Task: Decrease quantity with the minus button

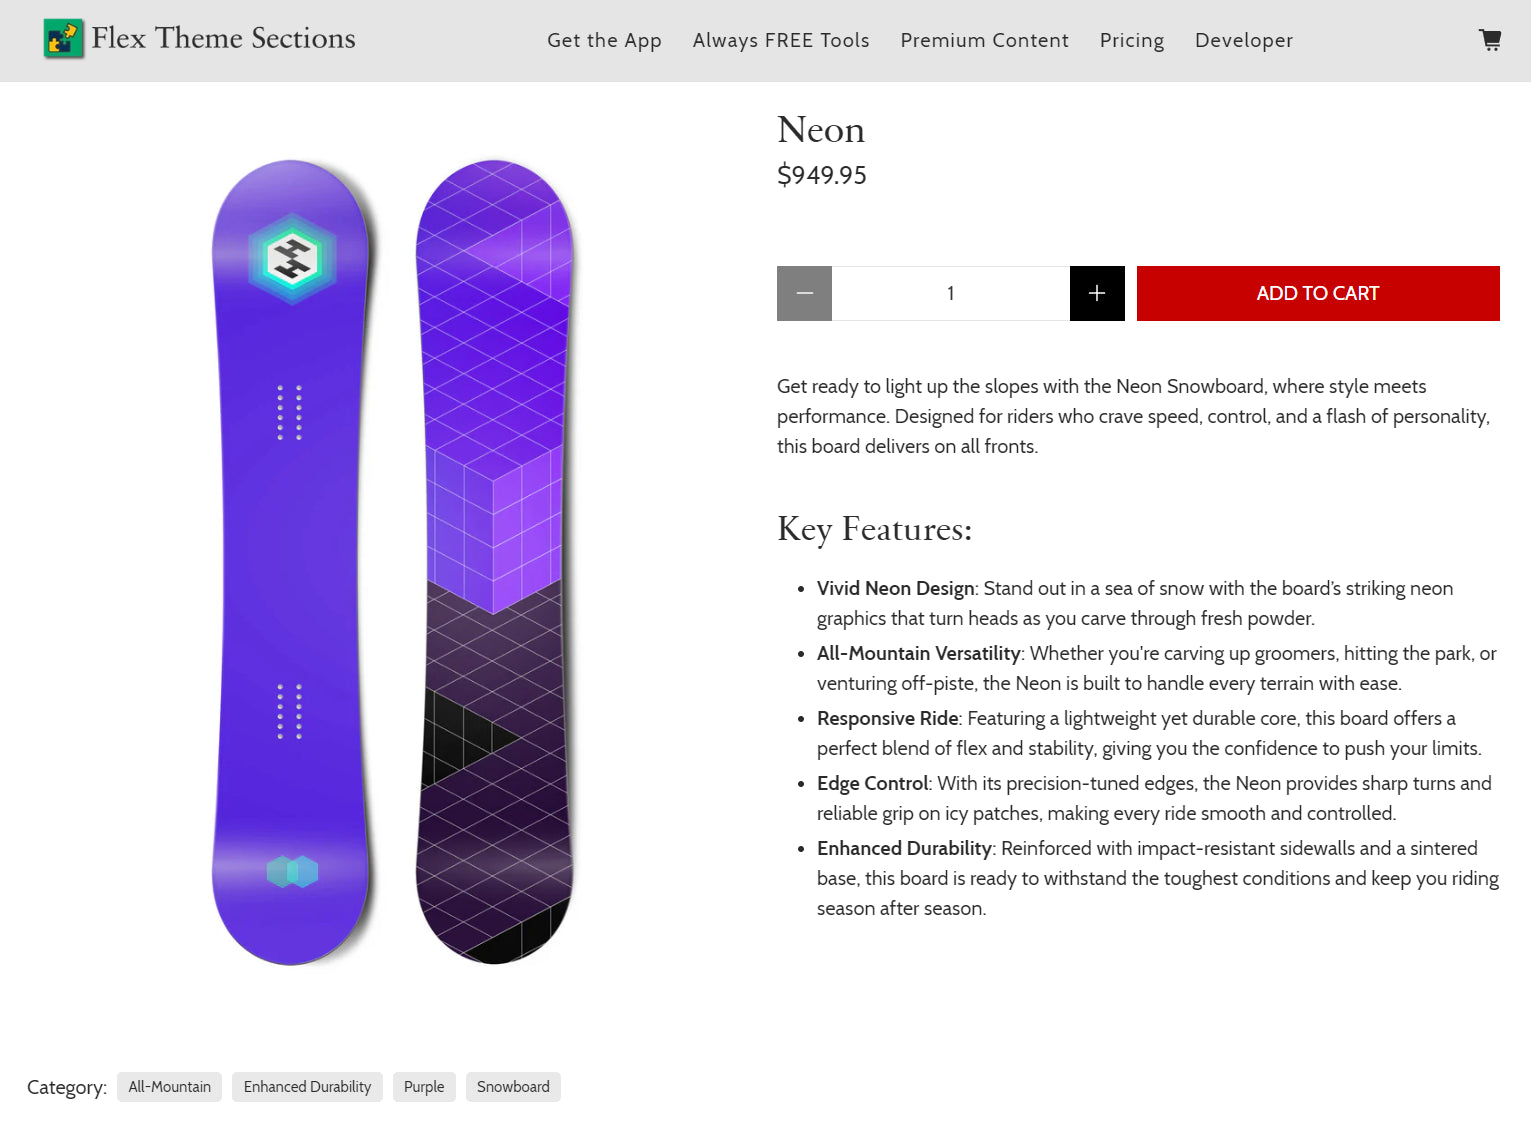Action: pos(804,294)
